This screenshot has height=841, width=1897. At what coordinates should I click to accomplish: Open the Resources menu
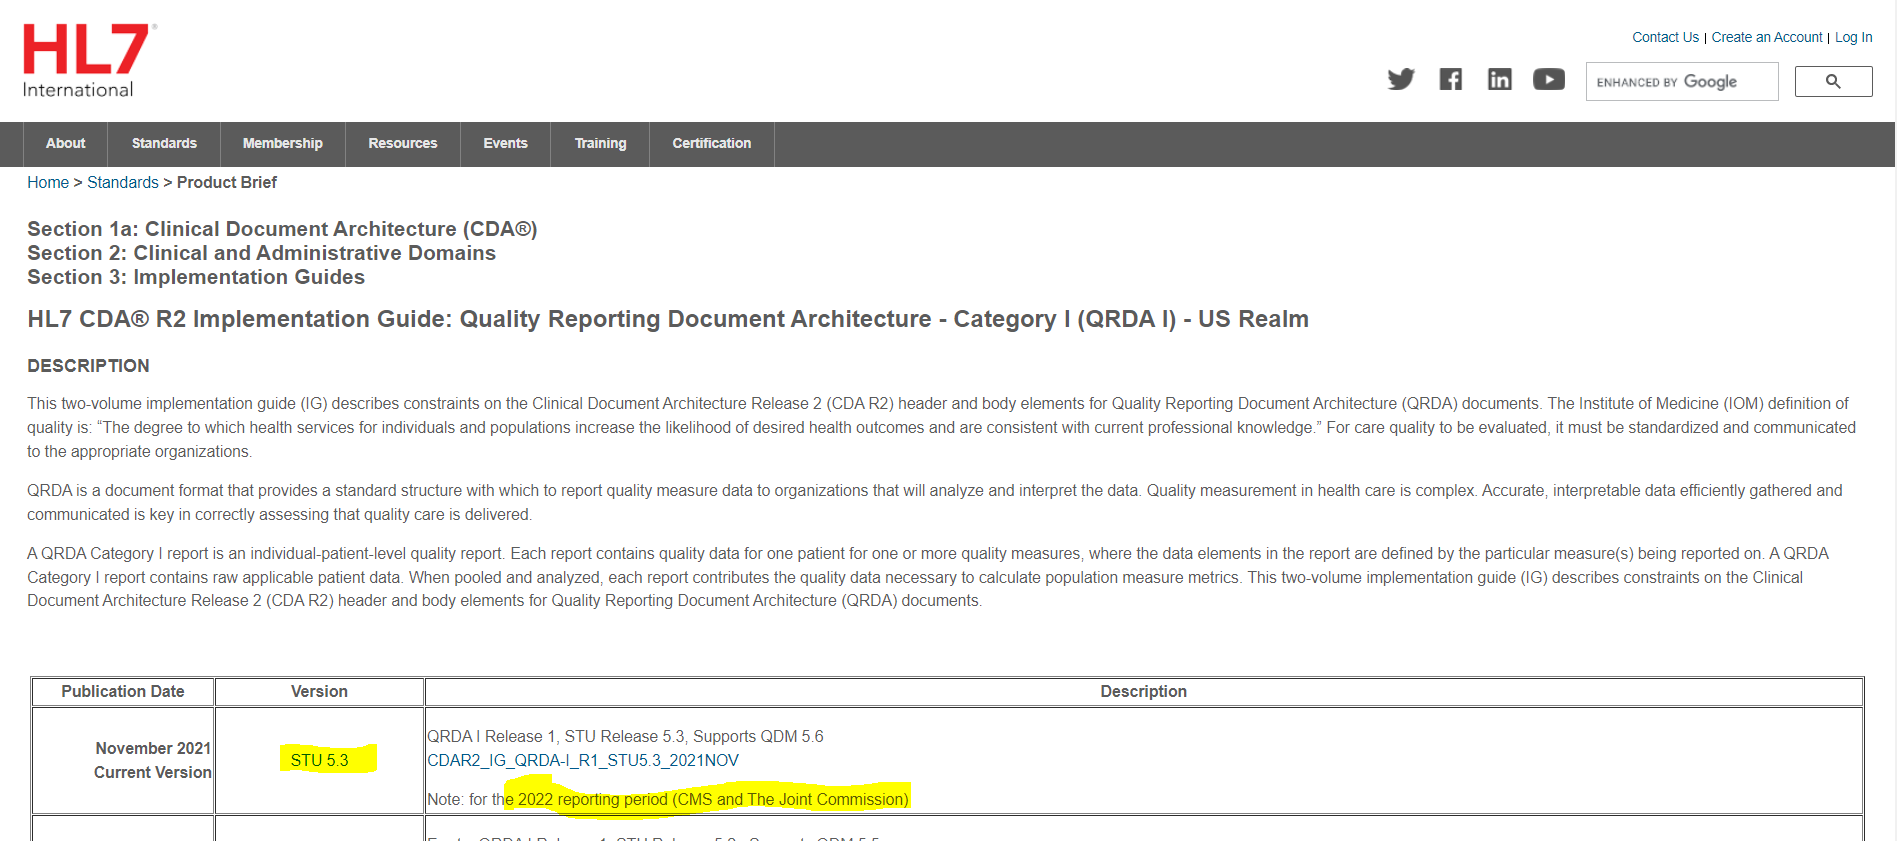click(x=403, y=144)
